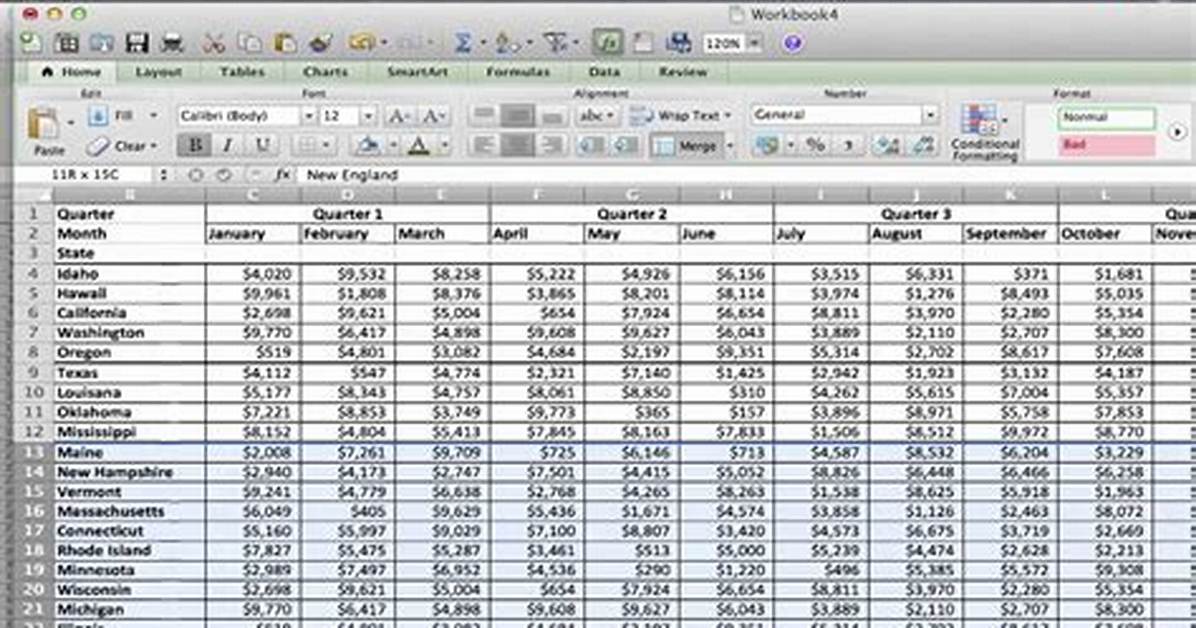This screenshot has height=628, width=1196.
Task: Click the formula bar showing New England
Action: click(748, 175)
